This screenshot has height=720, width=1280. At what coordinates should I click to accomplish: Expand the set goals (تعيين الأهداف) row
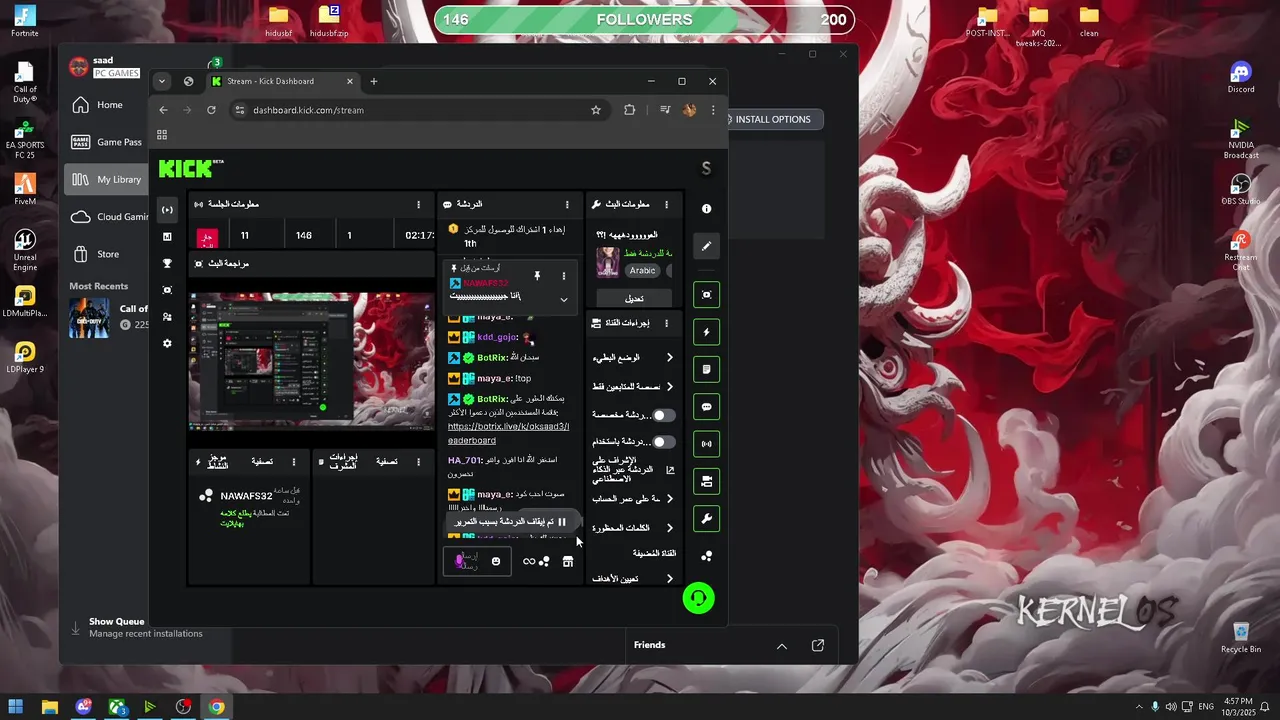click(632, 579)
